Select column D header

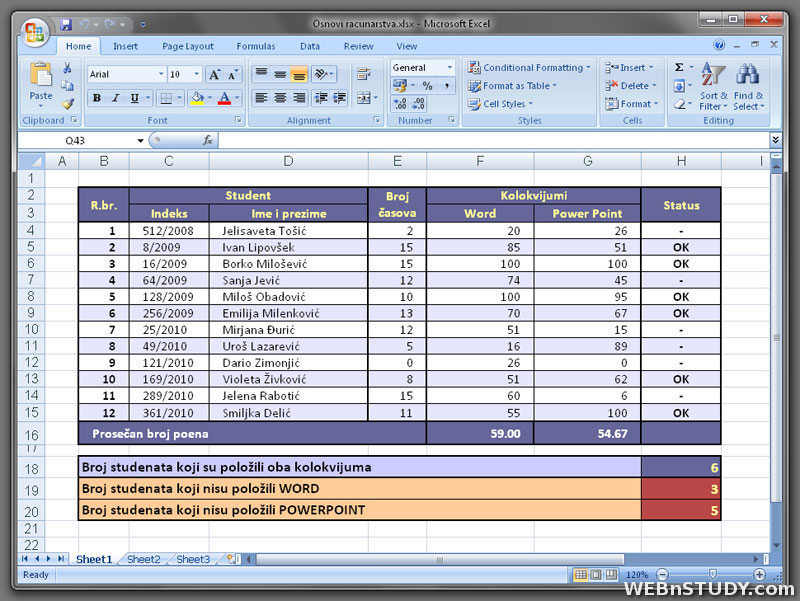288,162
